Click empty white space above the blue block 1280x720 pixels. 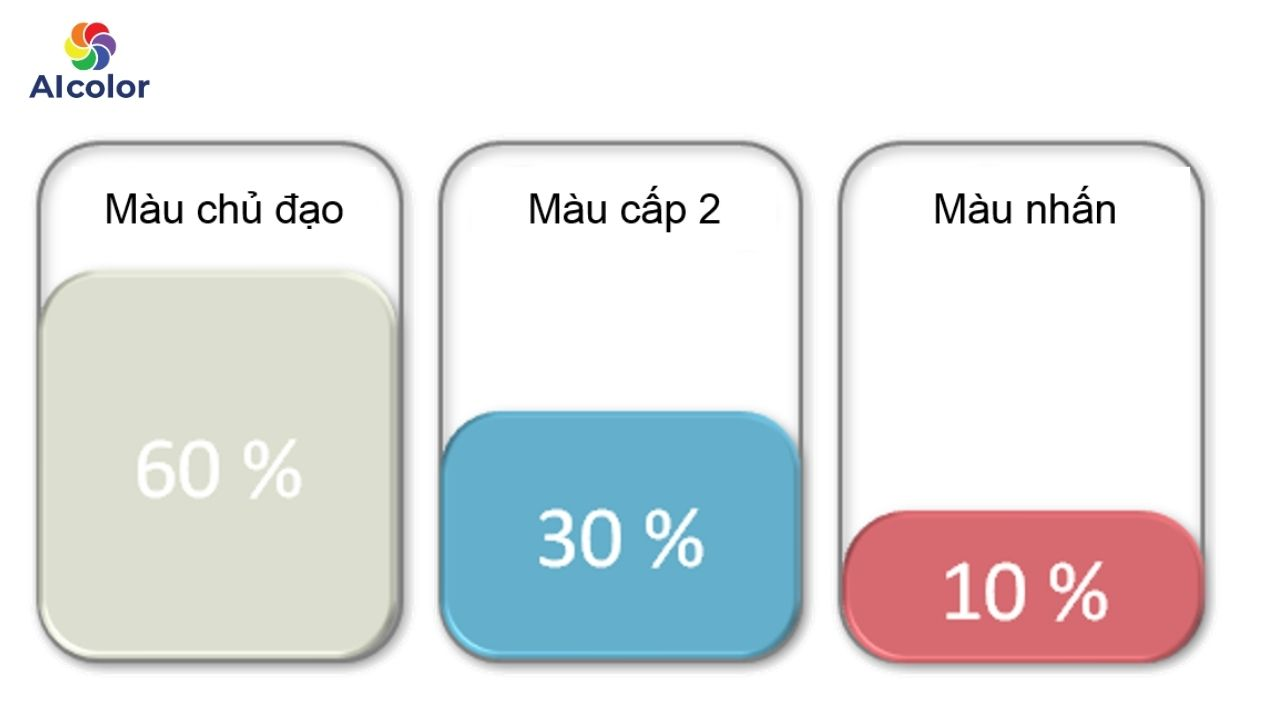[620, 320]
